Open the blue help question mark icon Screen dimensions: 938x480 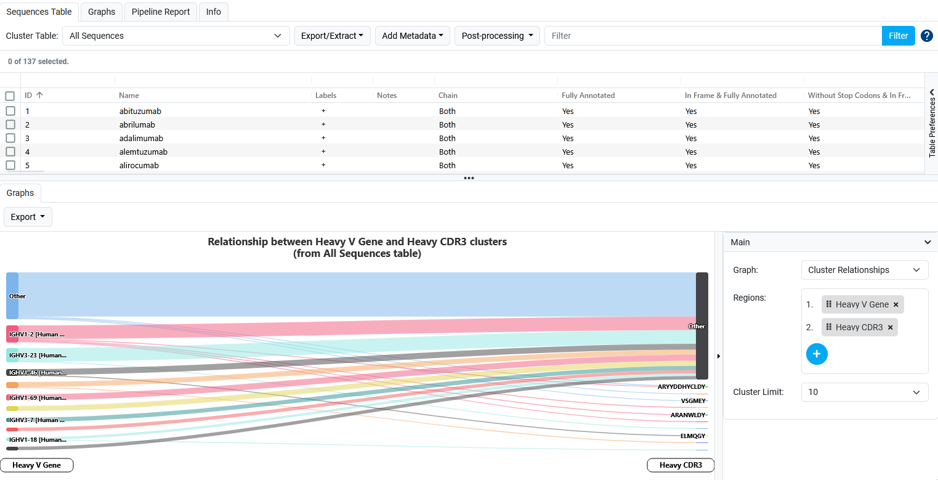[x=927, y=36]
